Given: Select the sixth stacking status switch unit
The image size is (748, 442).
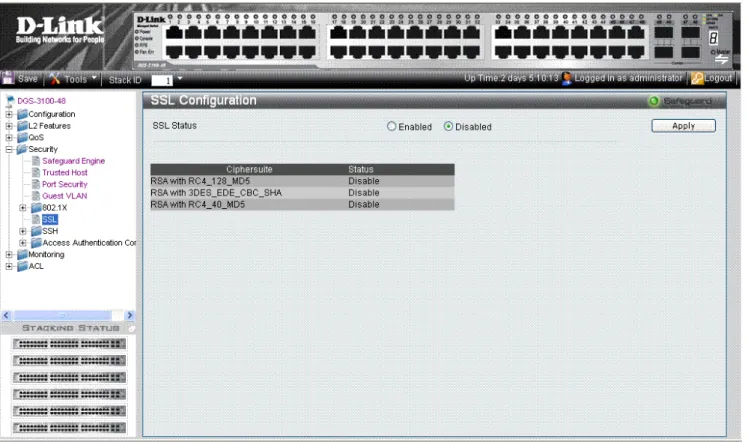Looking at the screenshot, I should 70,428.
